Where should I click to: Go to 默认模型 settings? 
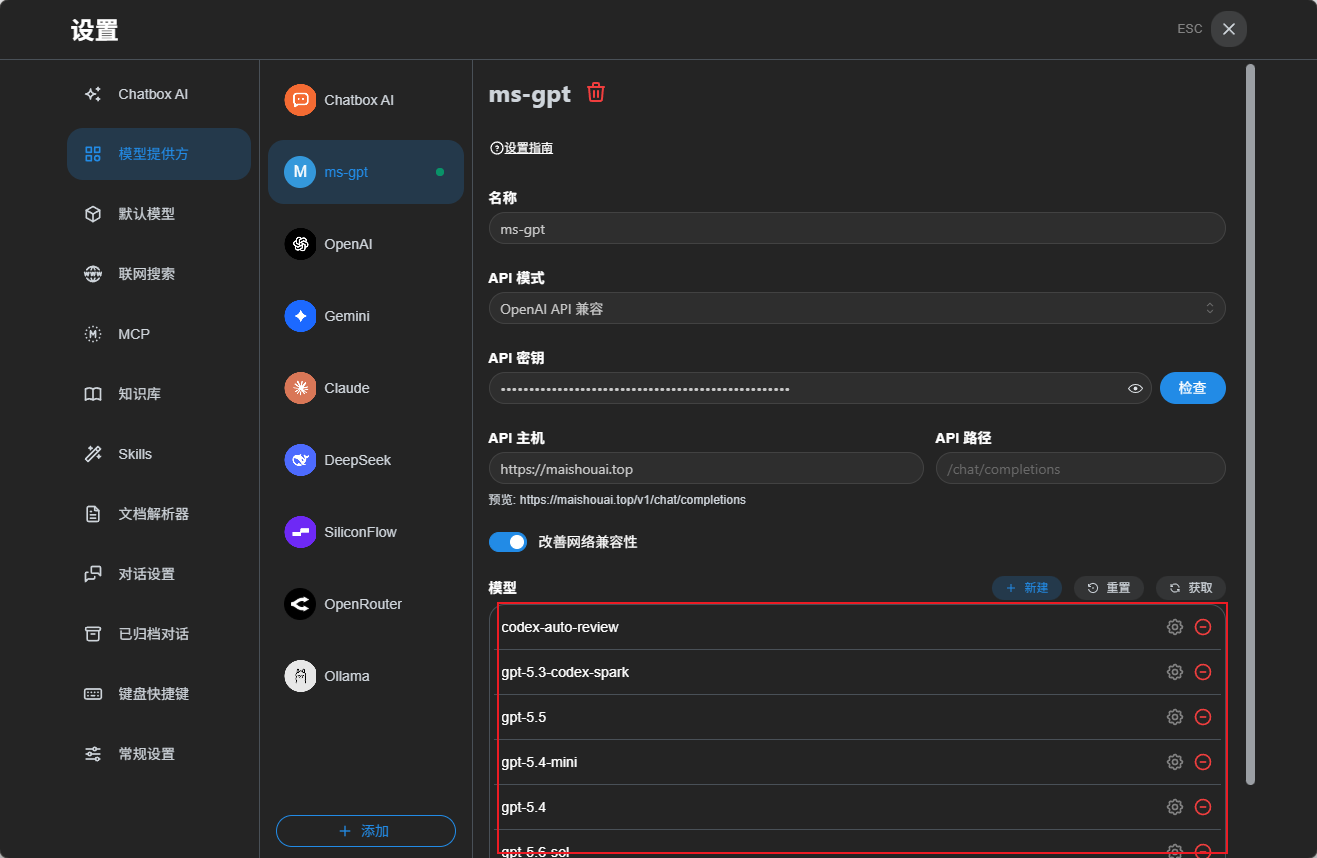[x=159, y=214]
